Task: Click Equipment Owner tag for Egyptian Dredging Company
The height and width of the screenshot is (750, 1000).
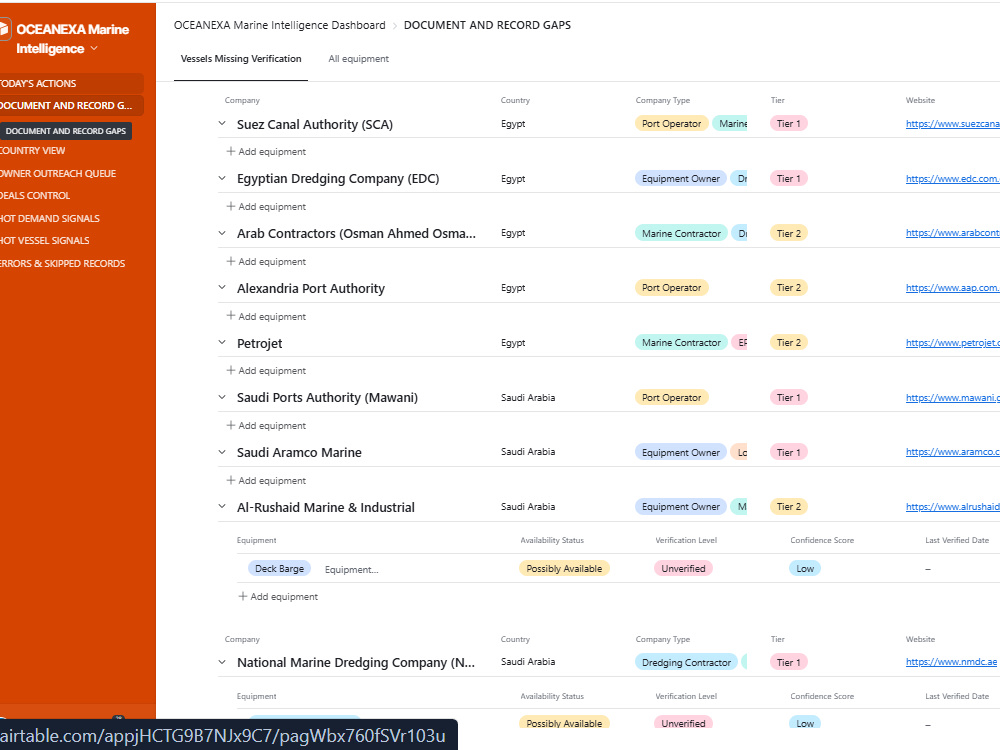Action: [x=680, y=179]
